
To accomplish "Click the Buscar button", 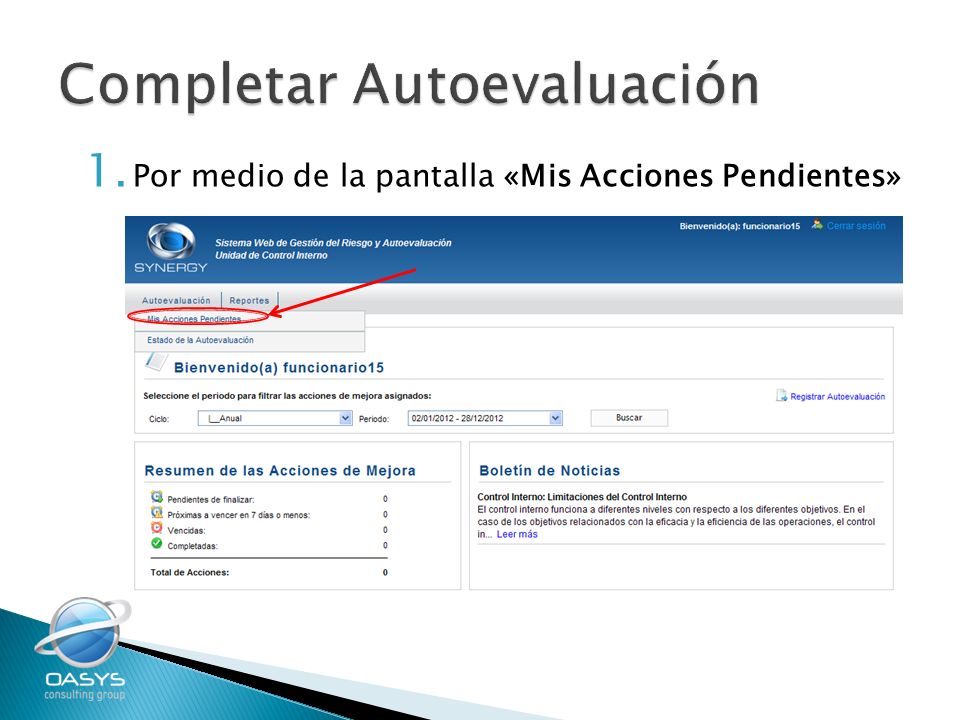I will [x=629, y=418].
